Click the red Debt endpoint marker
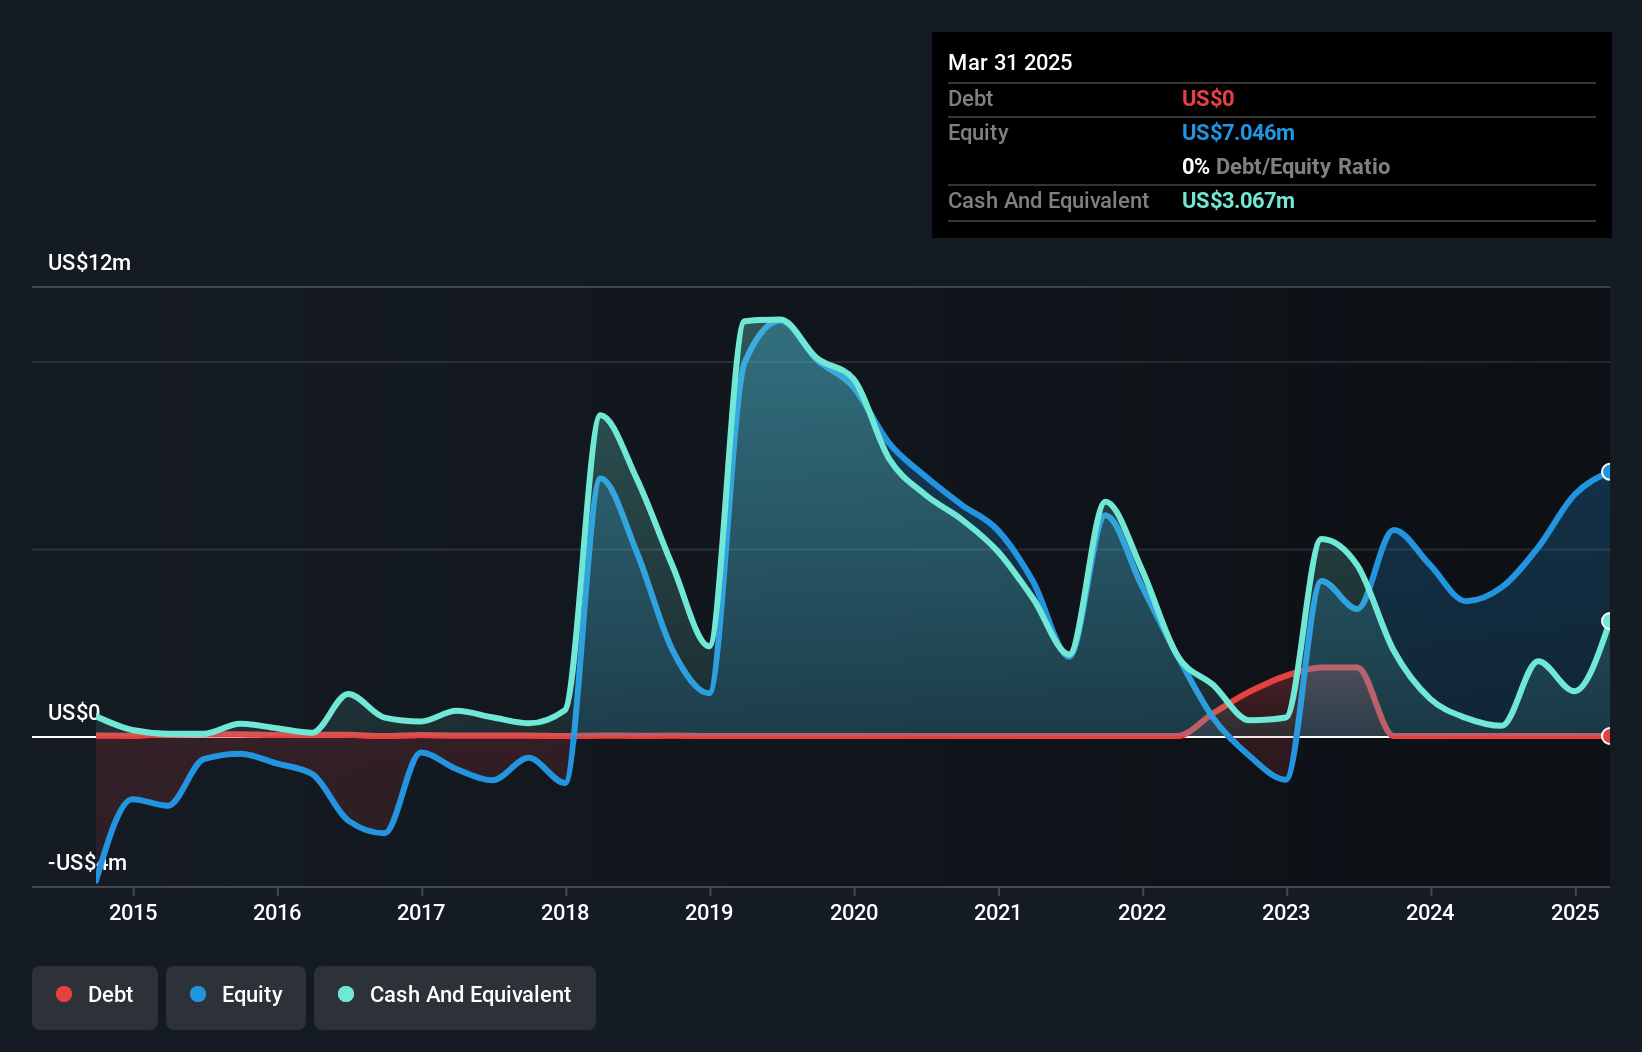This screenshot has width=1642, height=1052. click(x=1608, y=736)
